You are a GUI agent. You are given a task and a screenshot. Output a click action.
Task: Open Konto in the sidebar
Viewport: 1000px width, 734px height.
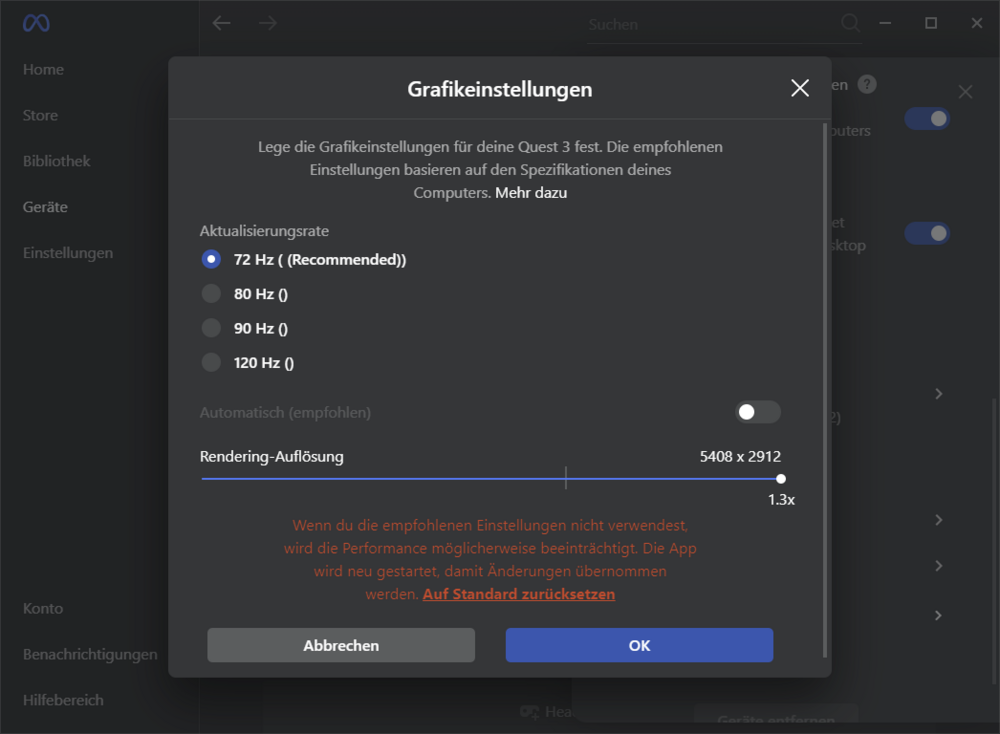tap(43, 608)
